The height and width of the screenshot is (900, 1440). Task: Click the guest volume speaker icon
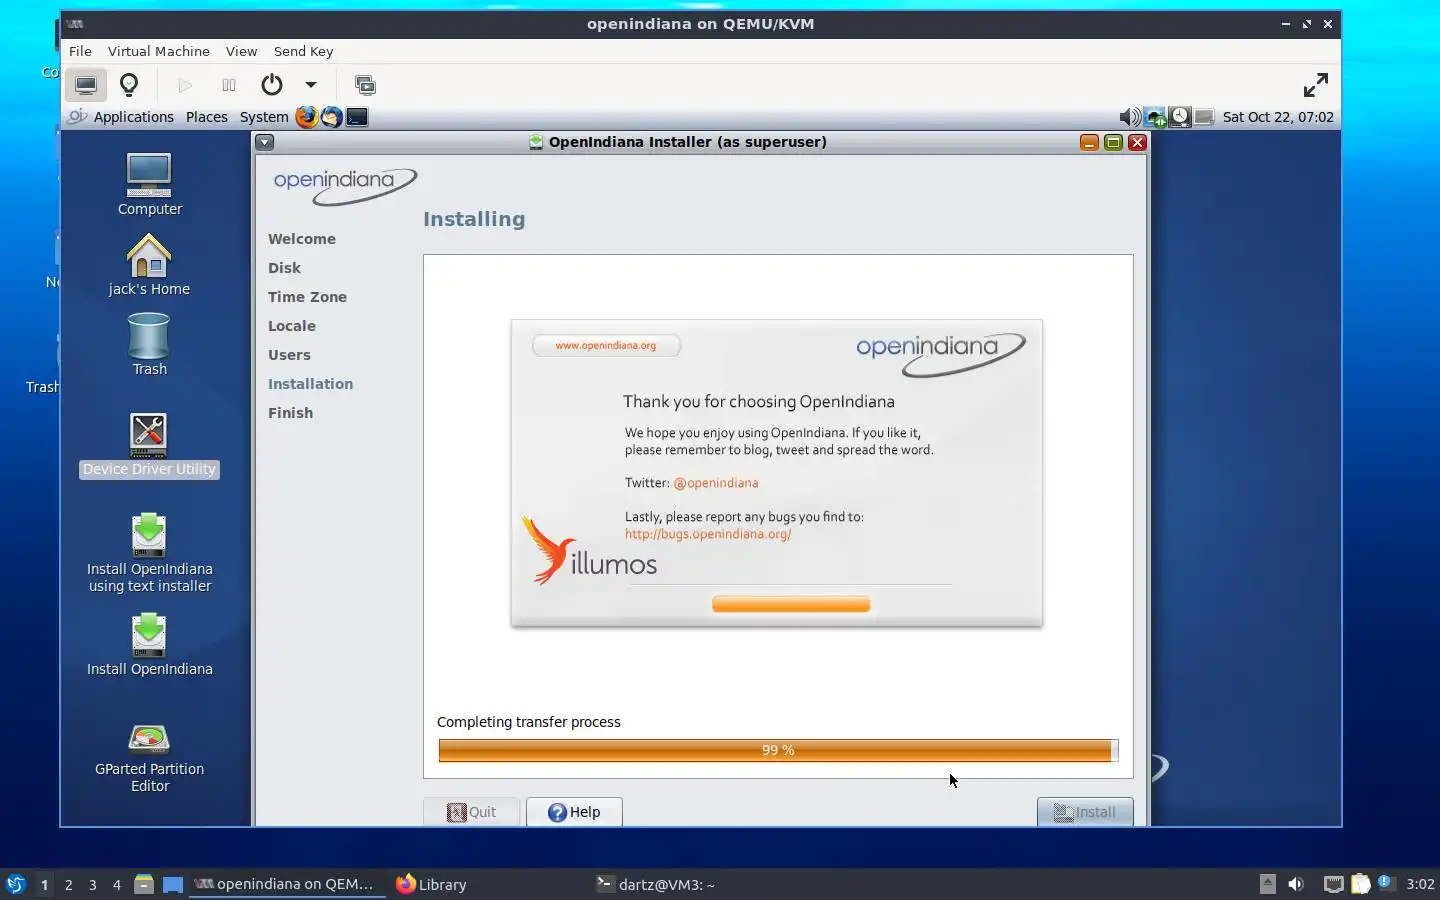pos(1130,117)
